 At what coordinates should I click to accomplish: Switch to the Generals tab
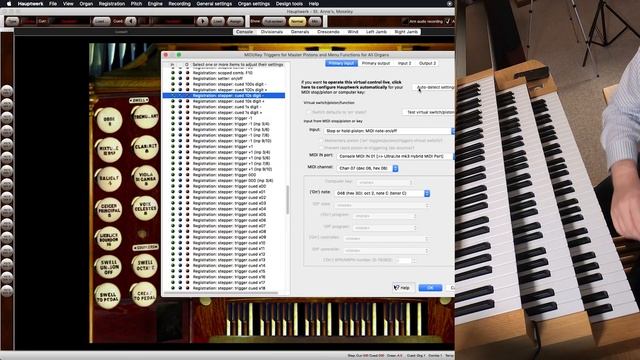[300, 32]
